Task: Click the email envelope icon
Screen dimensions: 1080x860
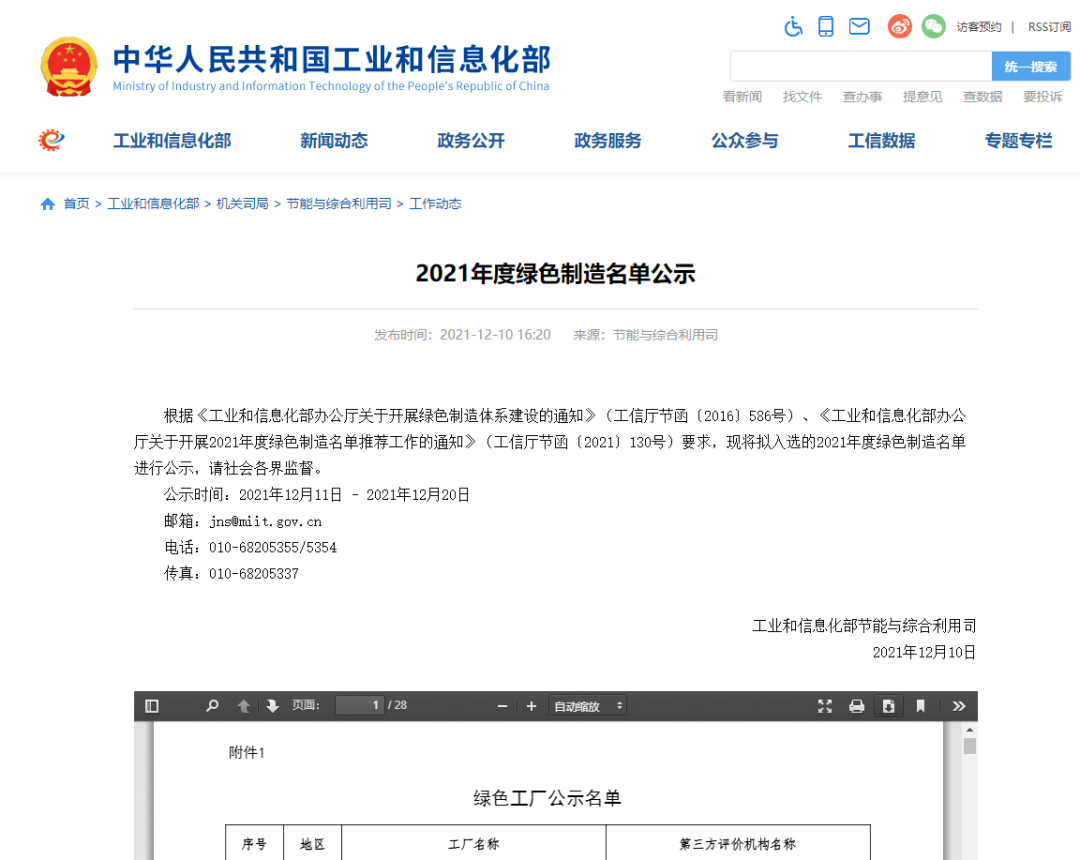Action: click(859, 26)
